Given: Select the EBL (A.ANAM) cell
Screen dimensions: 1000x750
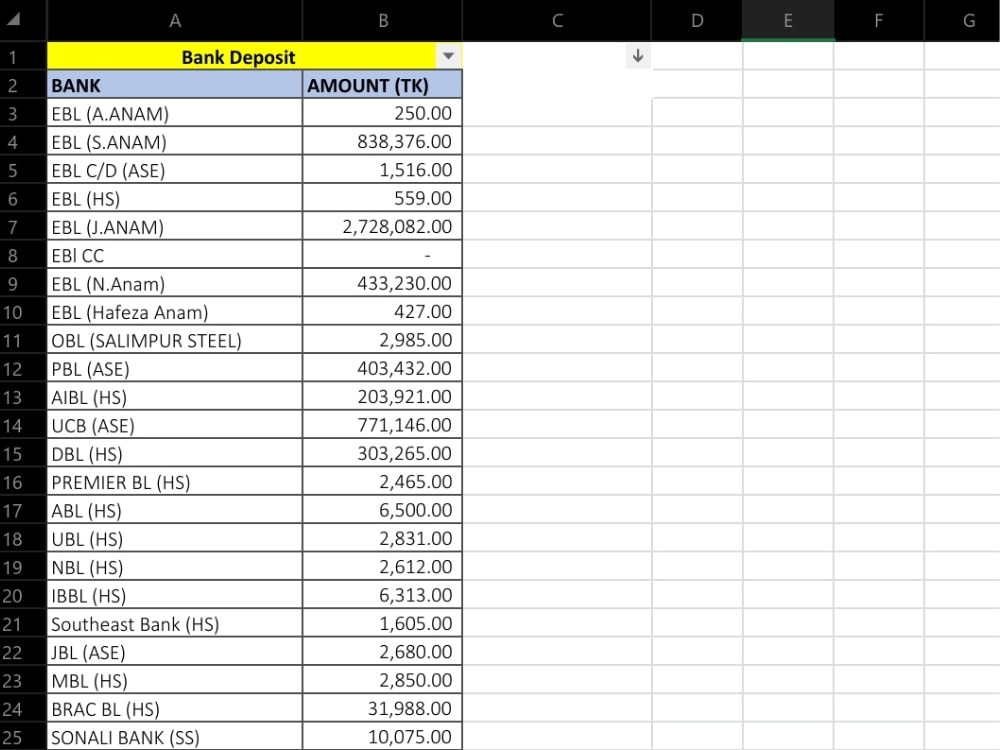Looking at the screenshot, I should tap(175, 113).
